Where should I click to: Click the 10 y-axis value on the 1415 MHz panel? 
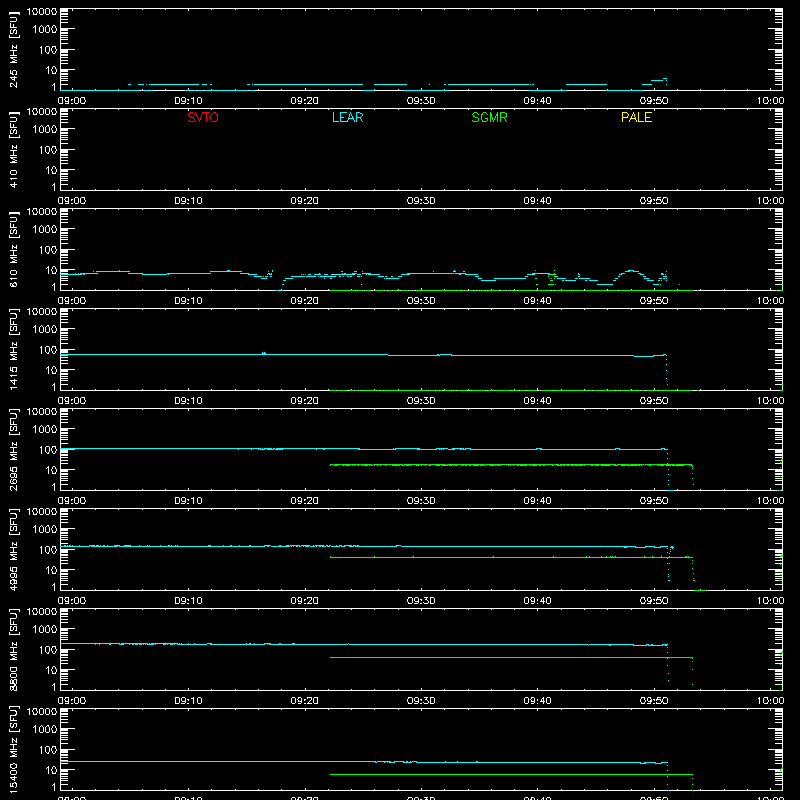tap(51, 370)
